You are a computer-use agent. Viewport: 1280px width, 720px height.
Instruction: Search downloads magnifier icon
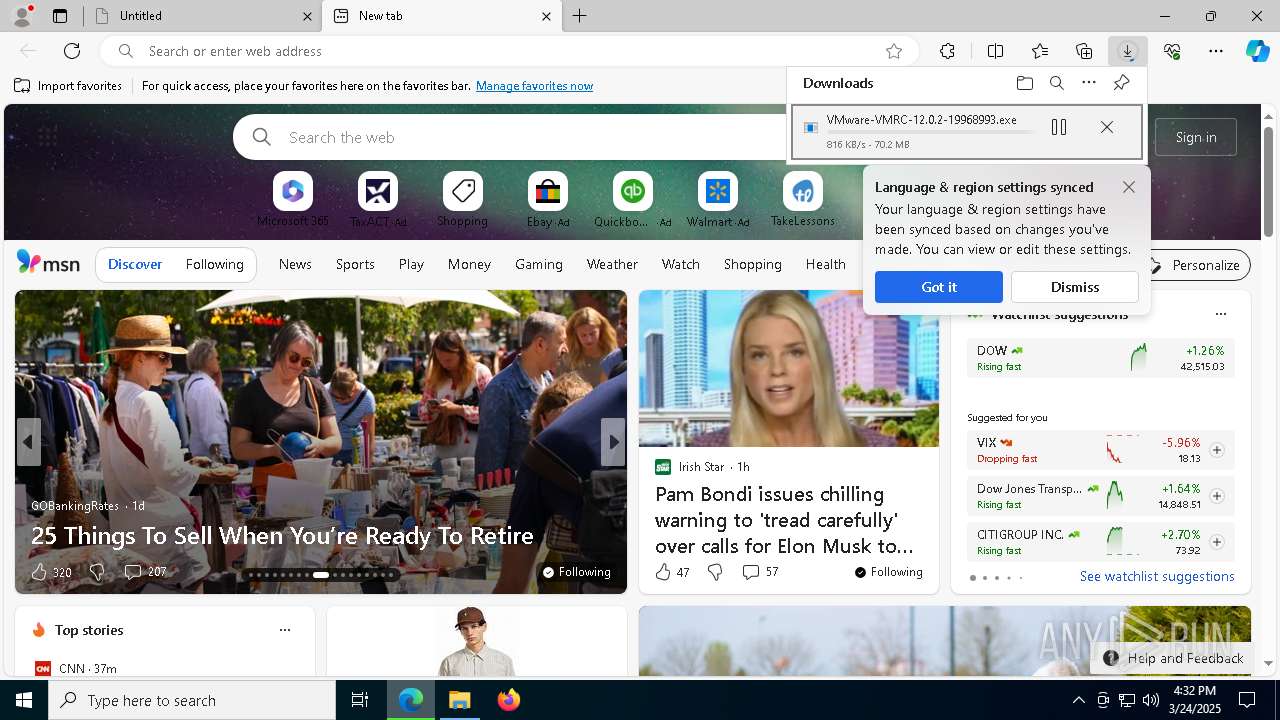click(x=1056, y=83)
